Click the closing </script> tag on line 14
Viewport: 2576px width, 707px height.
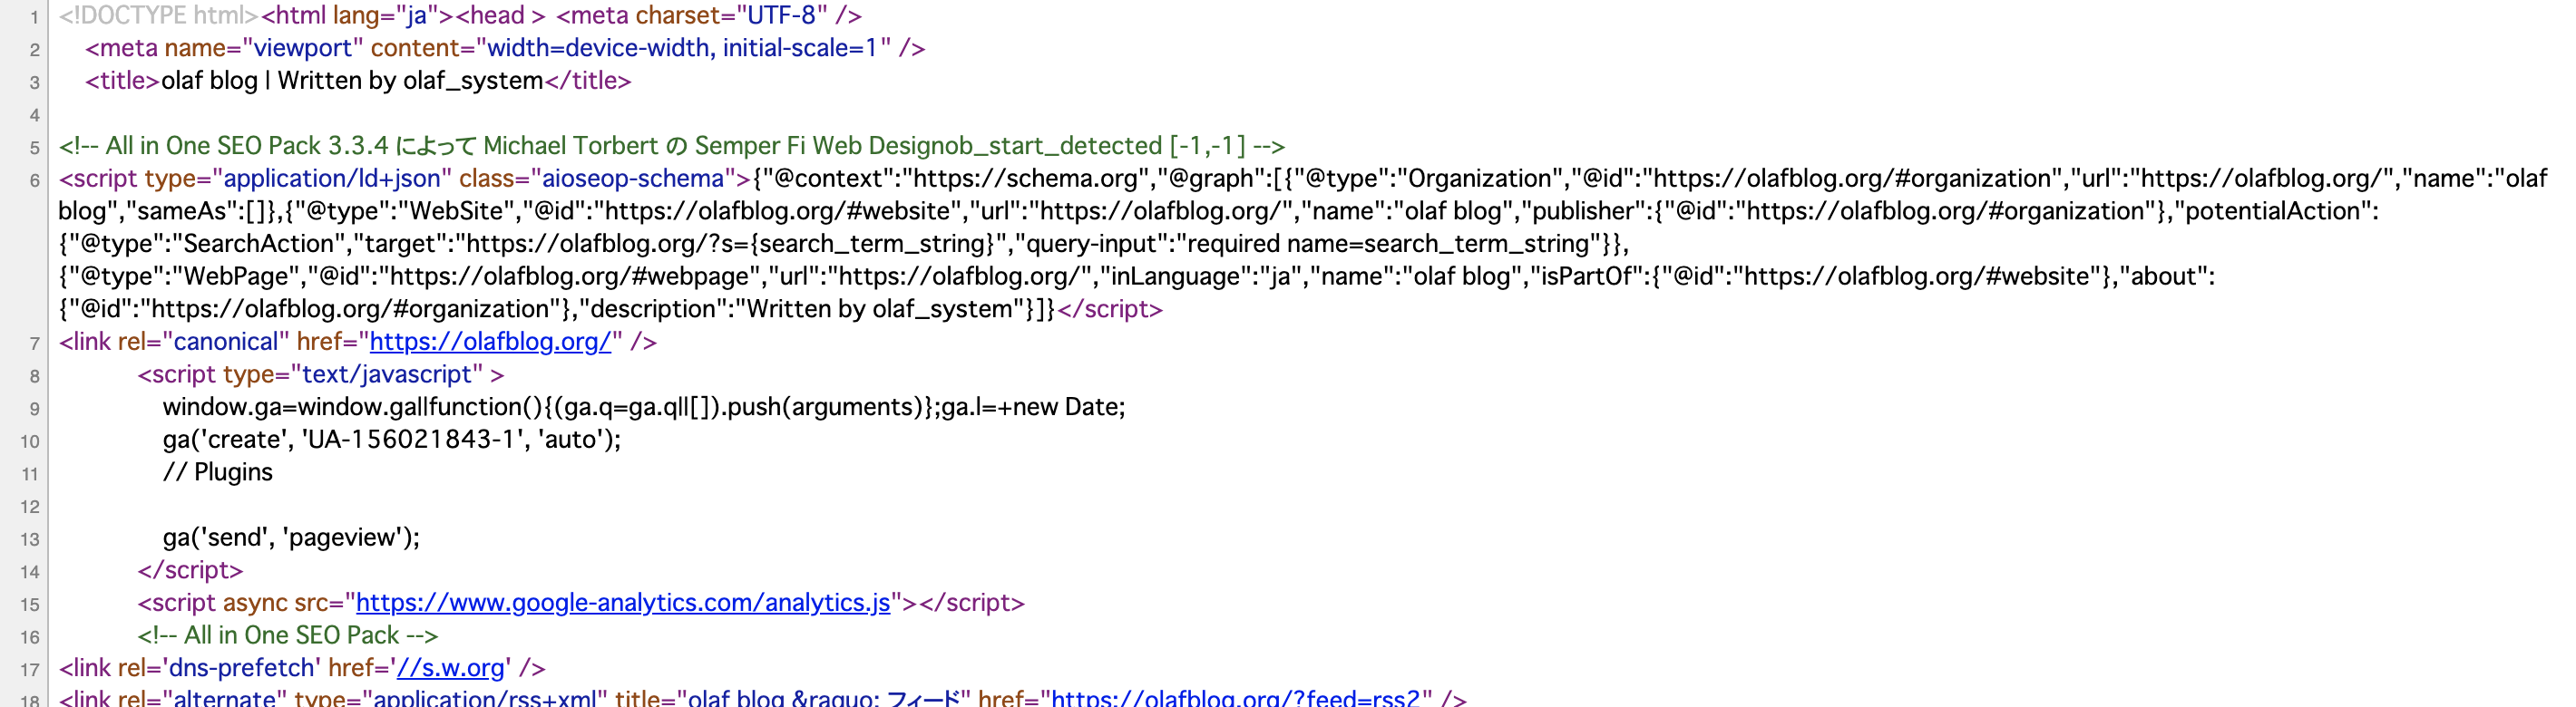pos(190,570)
